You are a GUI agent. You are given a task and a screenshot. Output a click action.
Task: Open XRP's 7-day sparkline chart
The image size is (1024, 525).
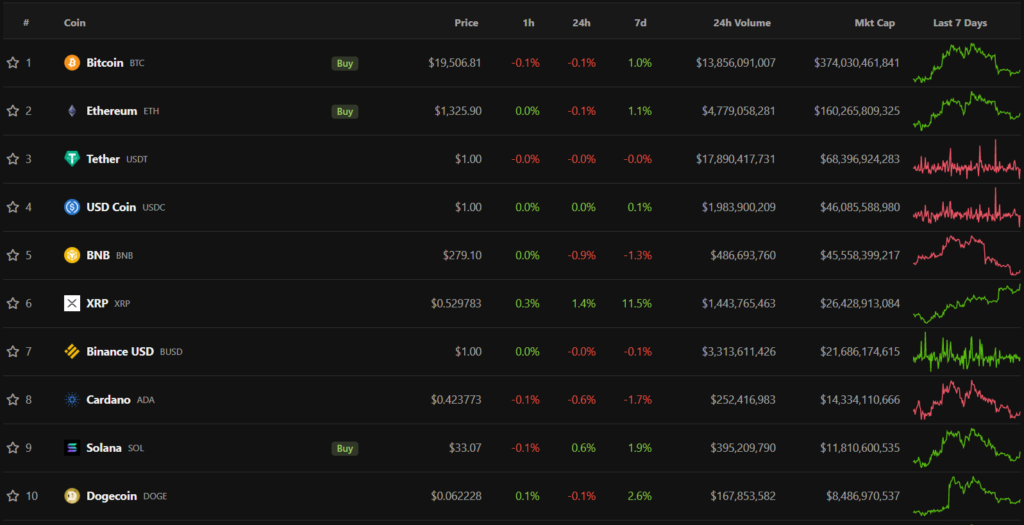click(967, 304)
